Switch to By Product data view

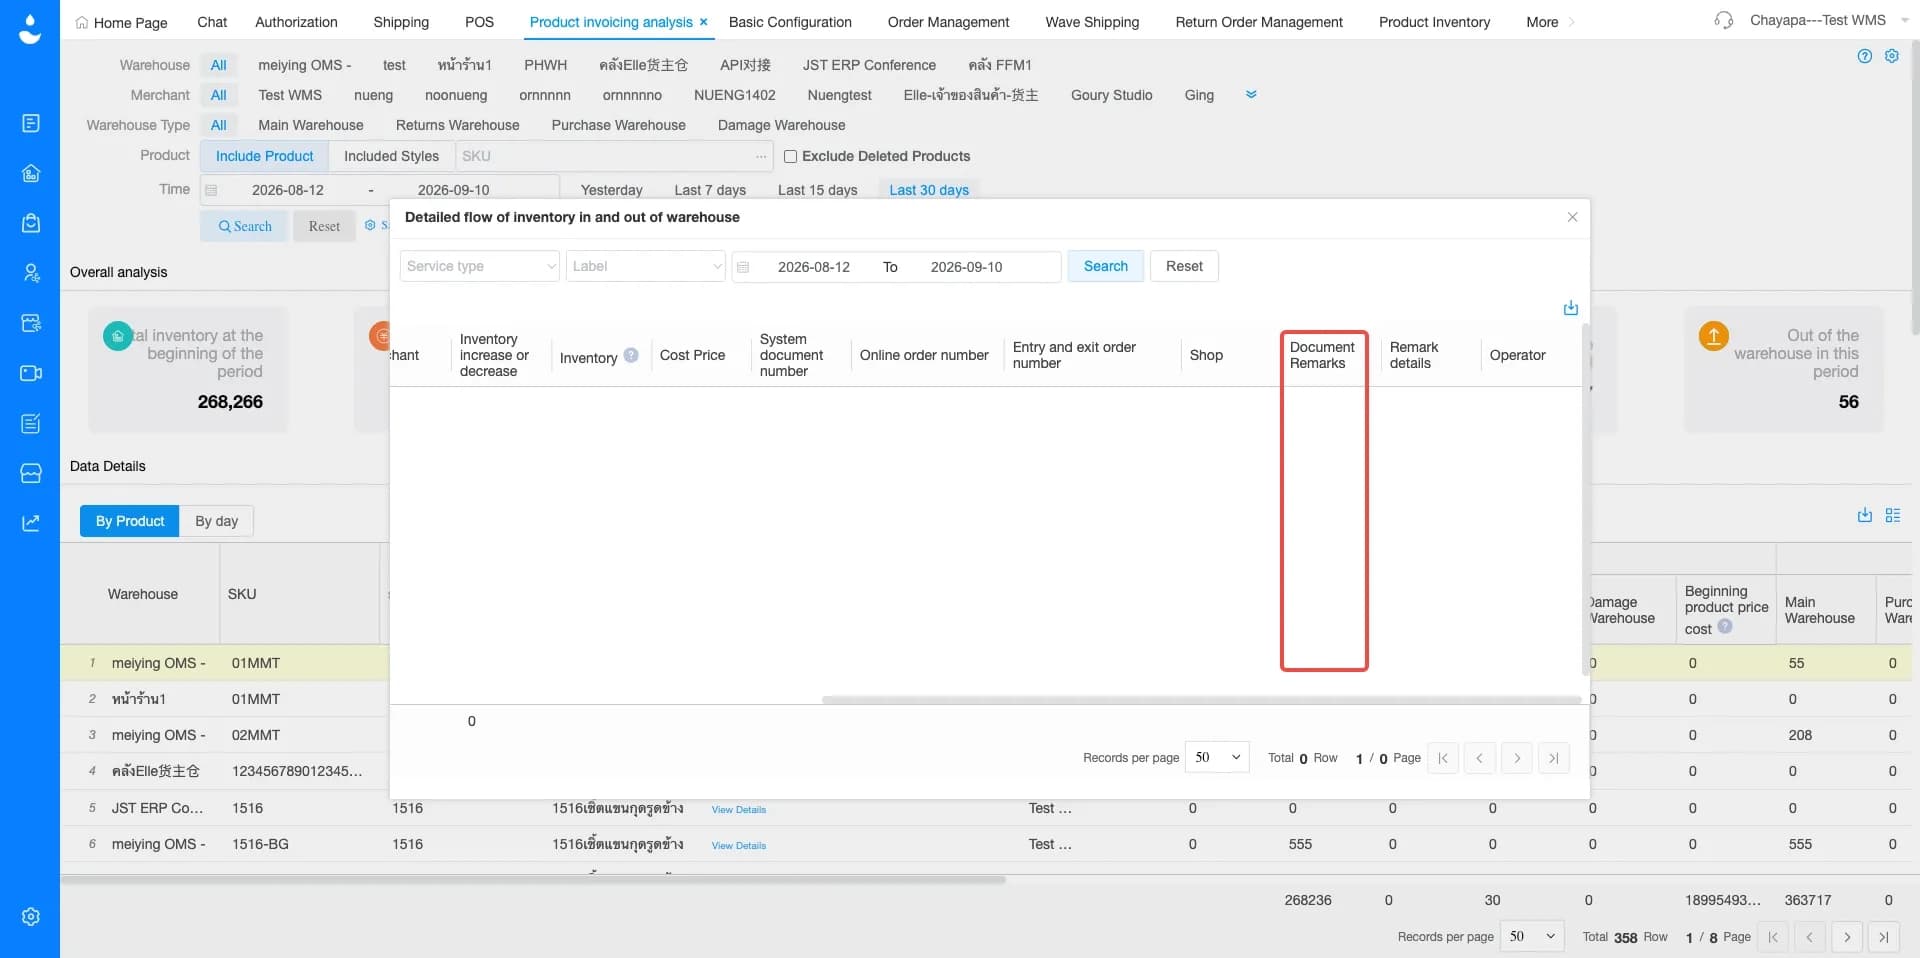click(x=130, y=521)
